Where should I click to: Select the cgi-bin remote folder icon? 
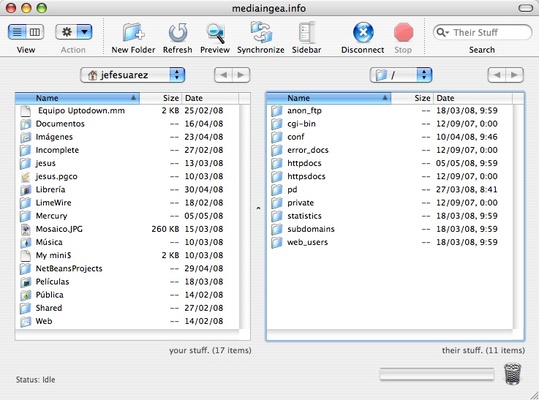point(277,124)
